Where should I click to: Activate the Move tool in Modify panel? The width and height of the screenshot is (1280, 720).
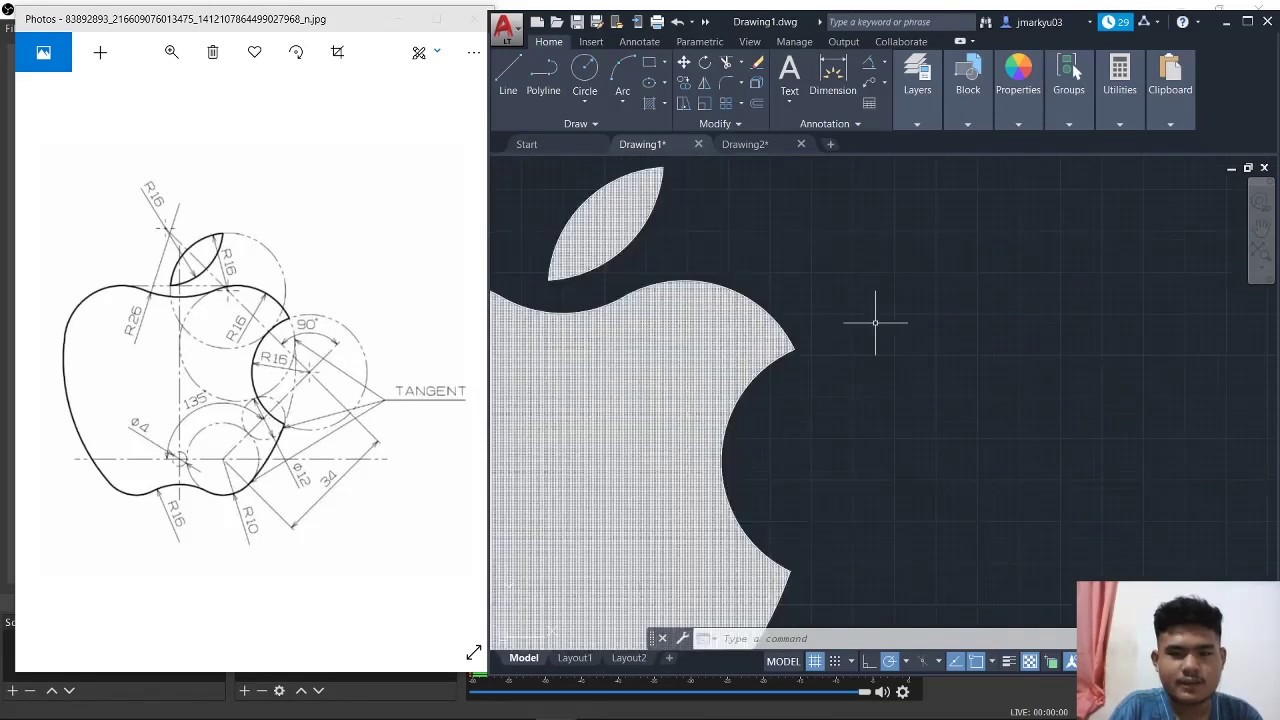point(684,62)
